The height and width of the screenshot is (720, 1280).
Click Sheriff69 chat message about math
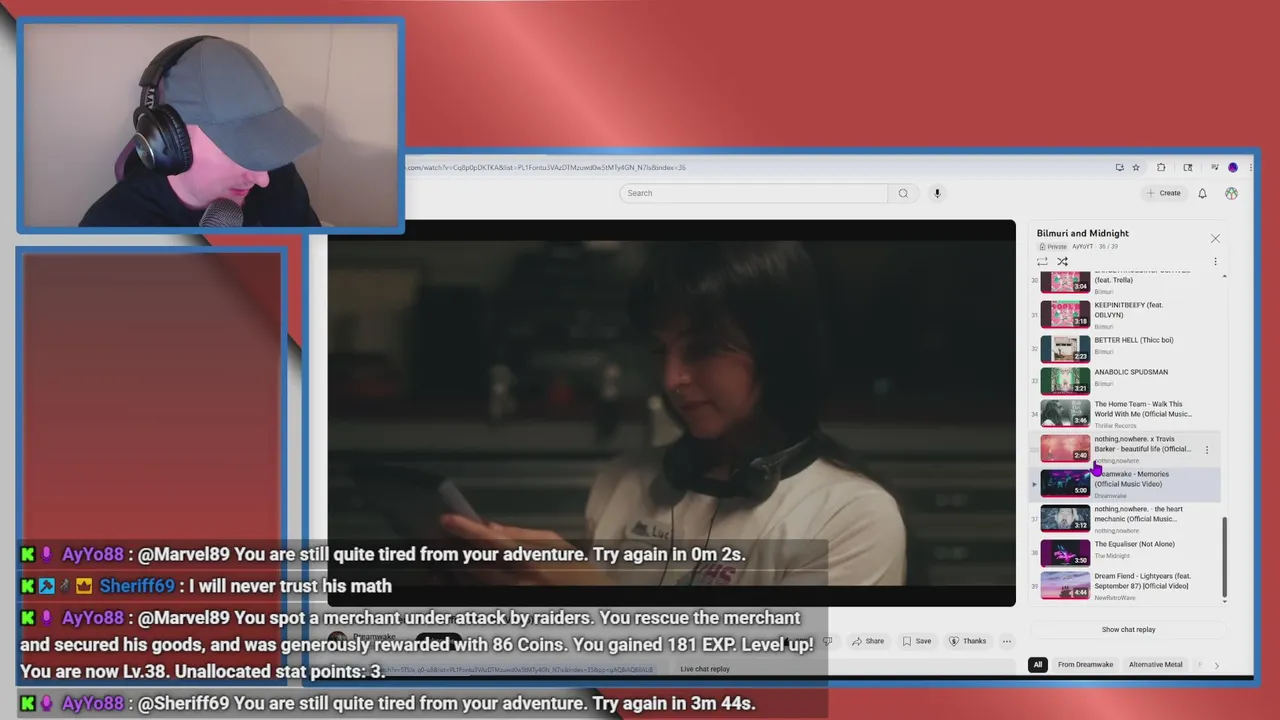click(291, 586)
